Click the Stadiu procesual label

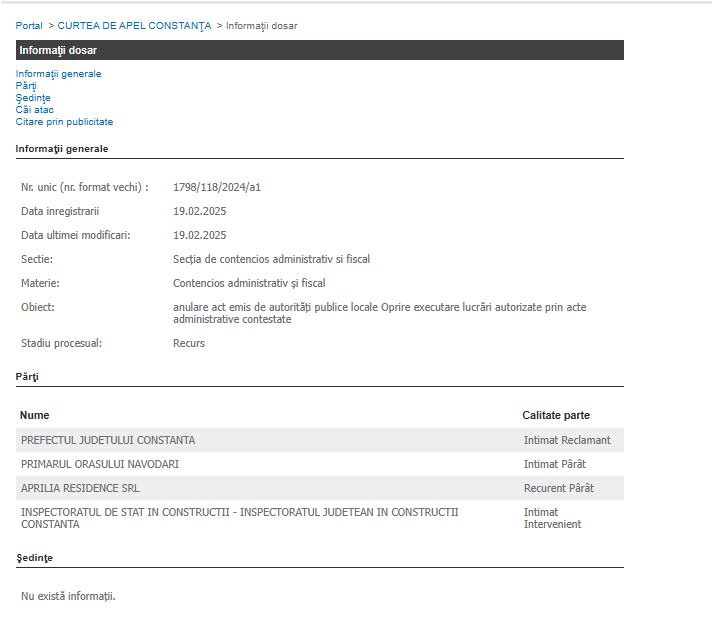tap(61, 343)
